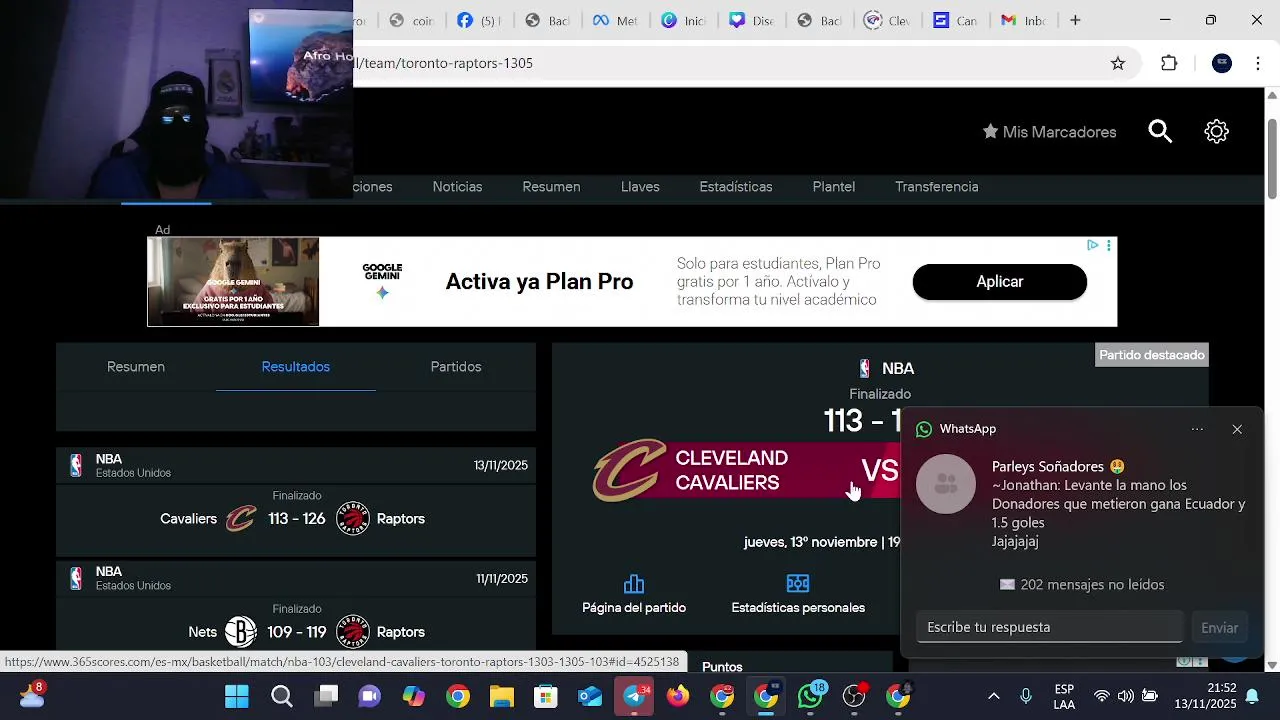Open Copilot from the taskbar
The width and height of the screenshot is (1280, 720).
414,696
